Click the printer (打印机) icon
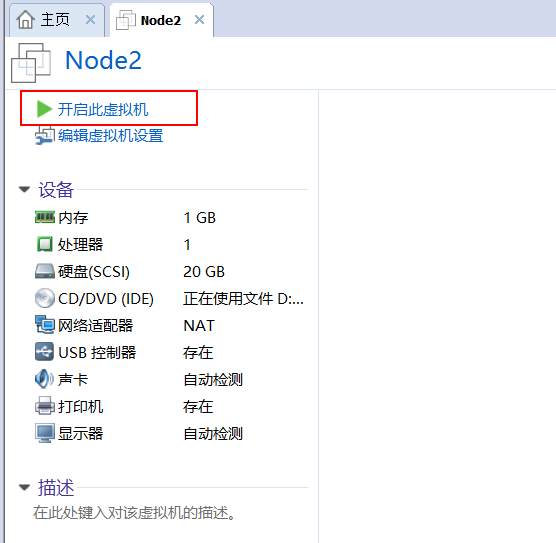This screenshot has width=556, height=543. click(45, 406)
